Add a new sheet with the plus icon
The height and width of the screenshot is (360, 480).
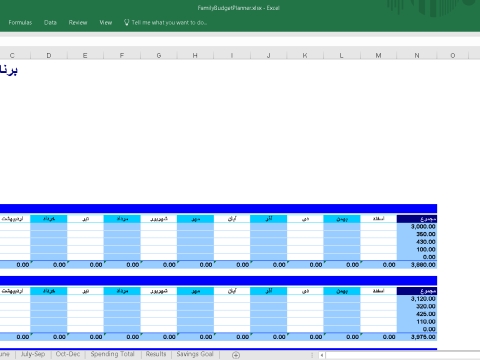coord(236,355)
